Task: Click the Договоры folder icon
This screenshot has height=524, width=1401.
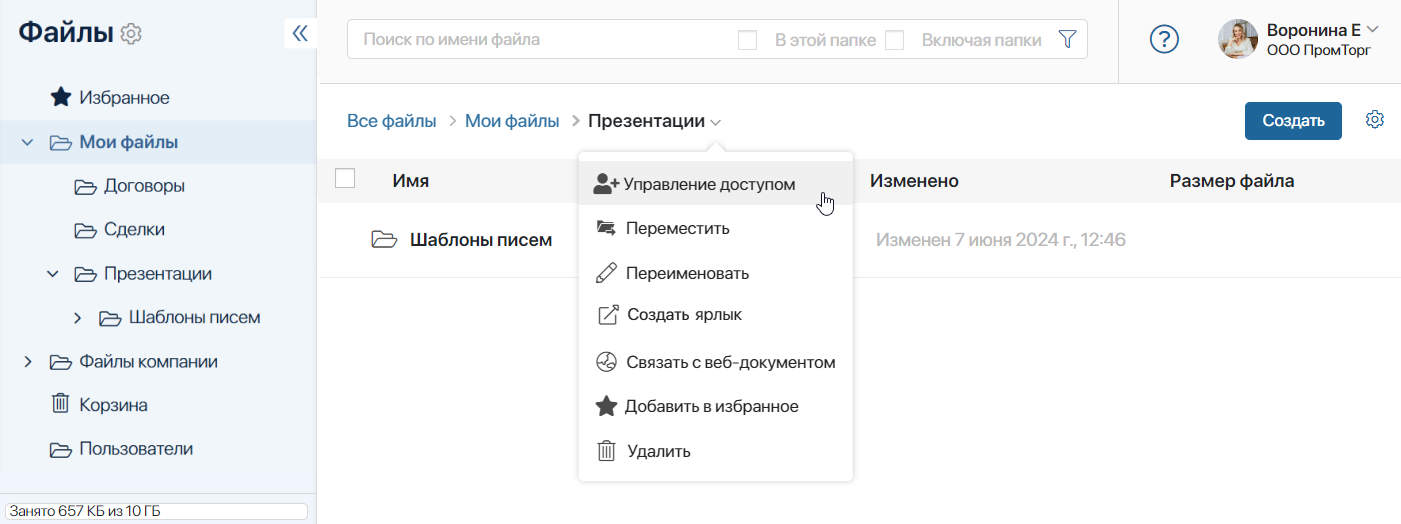Action: coord(85,186)
